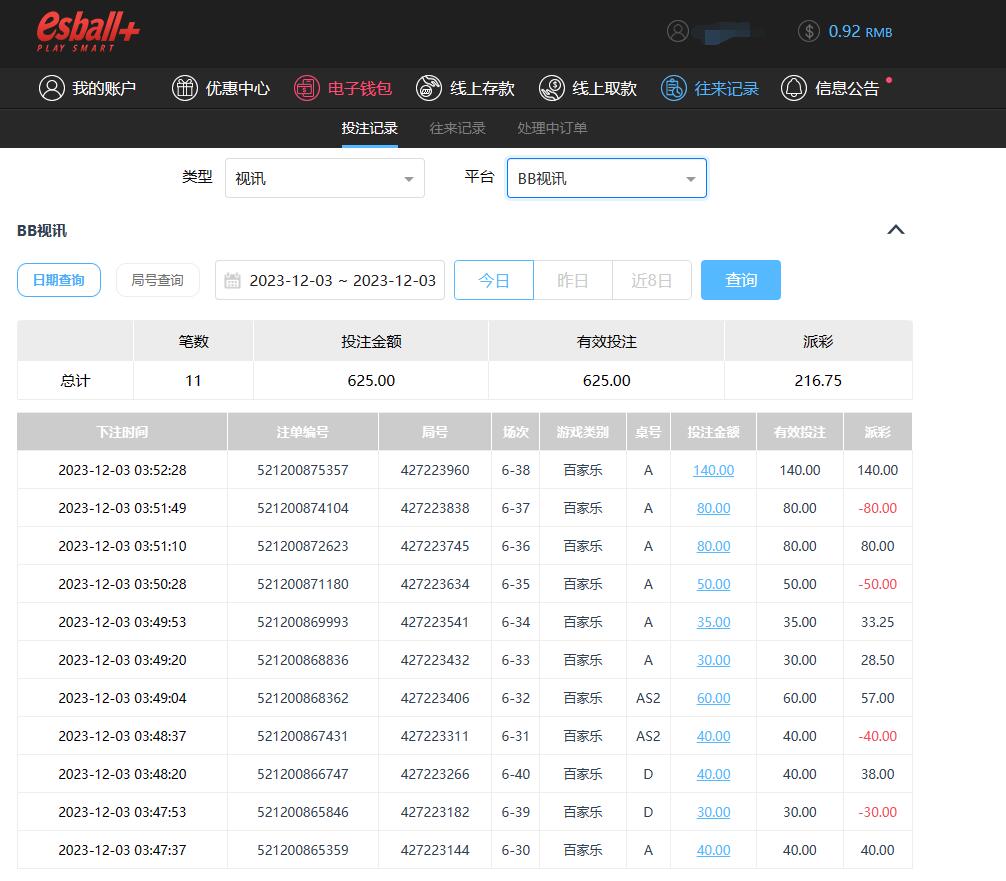The image size is (1006, 881).
Task: Open 电子钱包 wallet icon
Action: (307, 88)
